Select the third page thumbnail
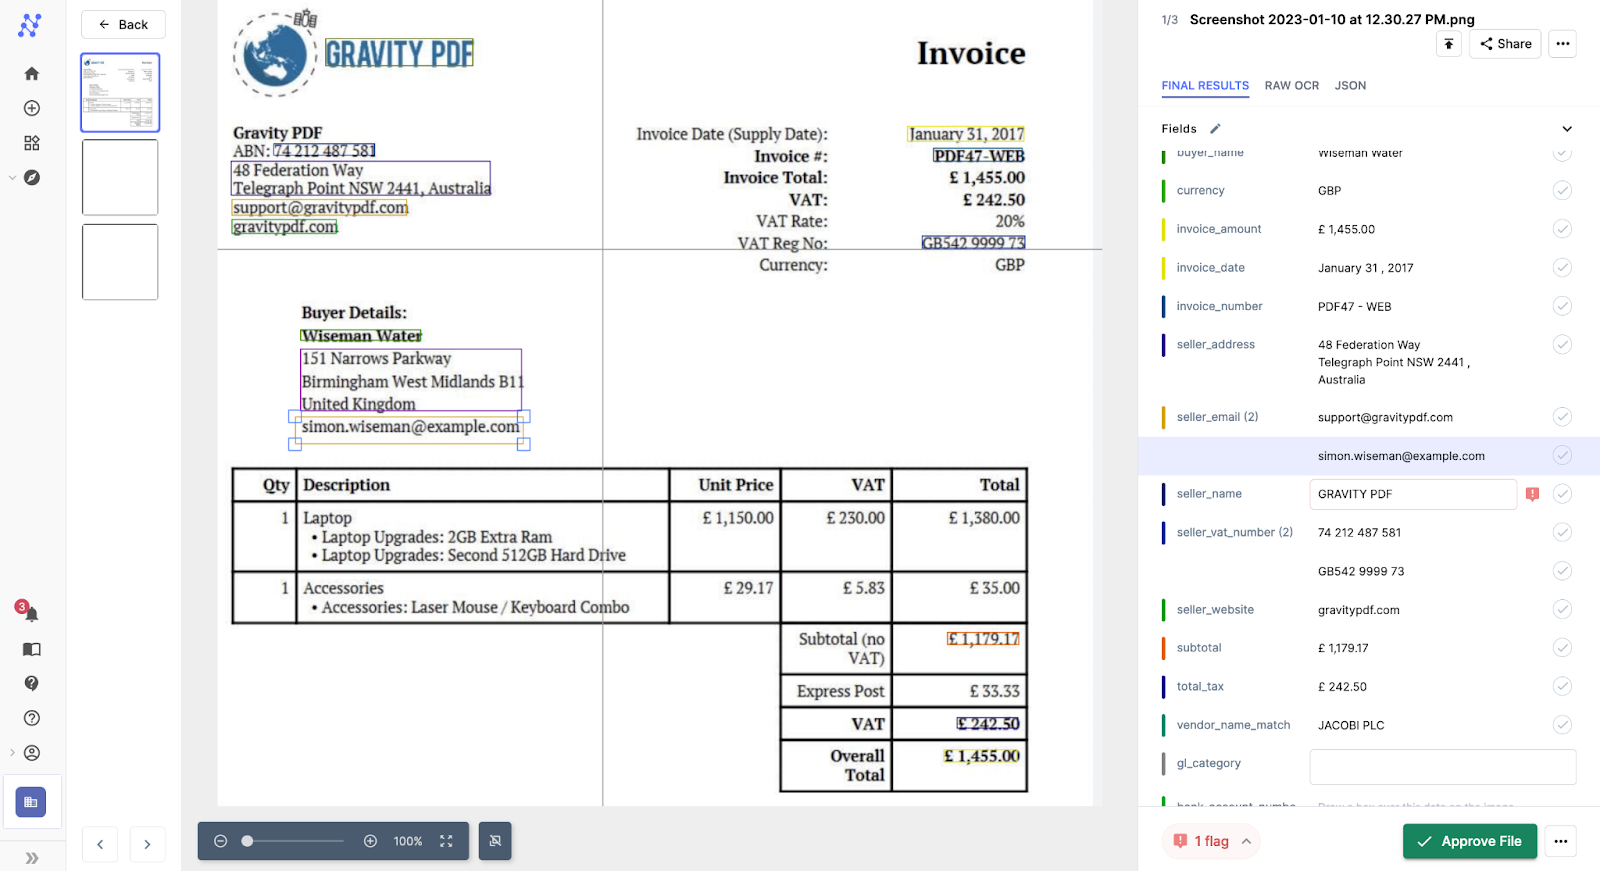 (120, 262)
